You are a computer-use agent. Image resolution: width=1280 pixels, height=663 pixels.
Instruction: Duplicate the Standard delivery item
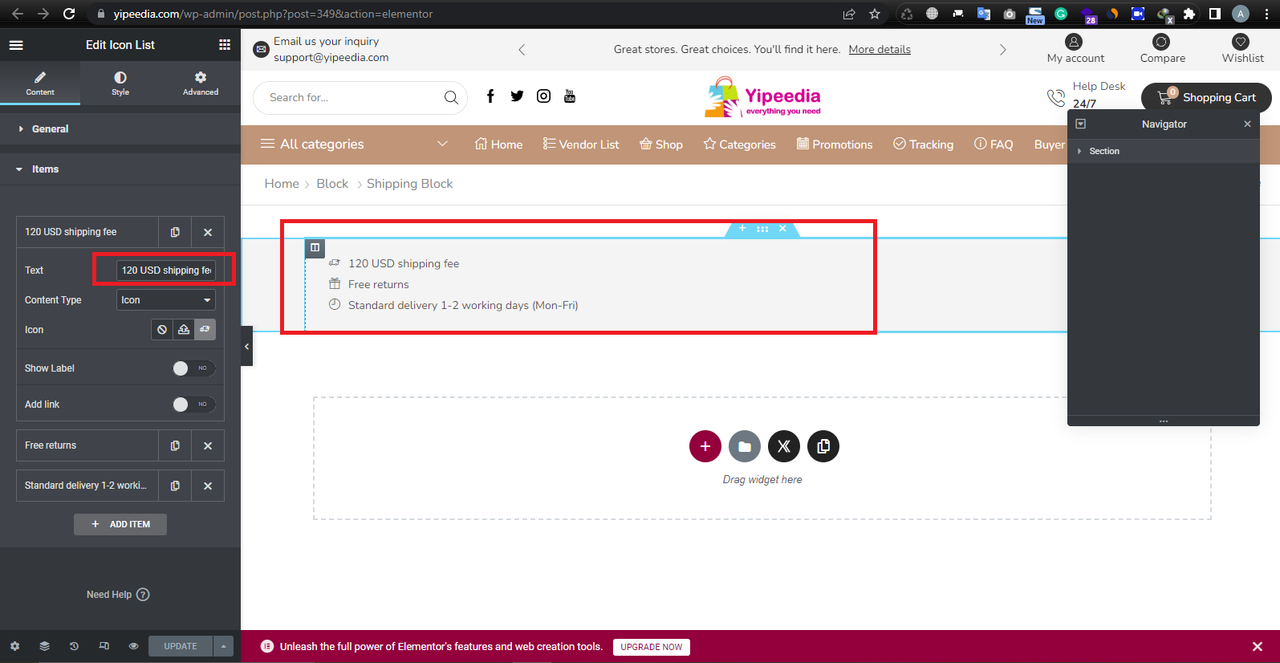point(175,486)
